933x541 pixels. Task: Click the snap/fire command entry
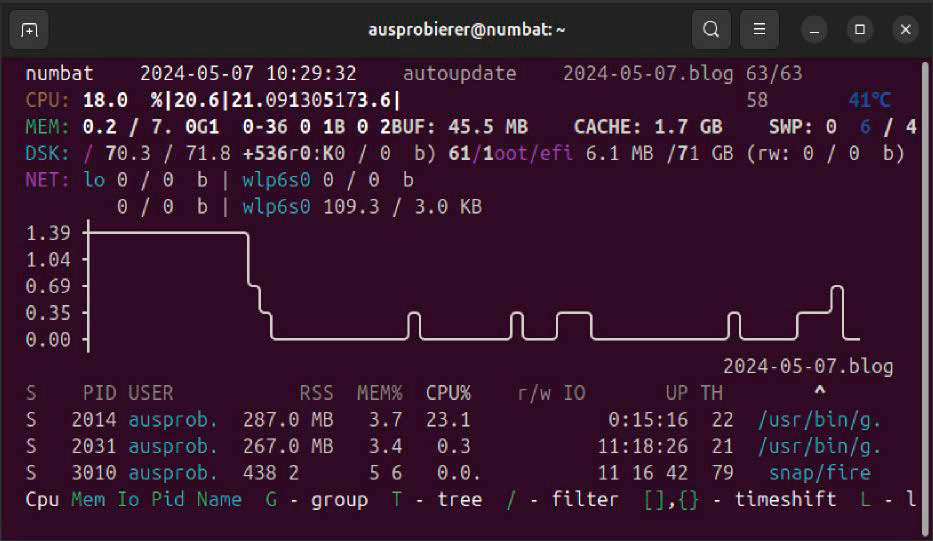pyautogui.click(x=819, y=473)
